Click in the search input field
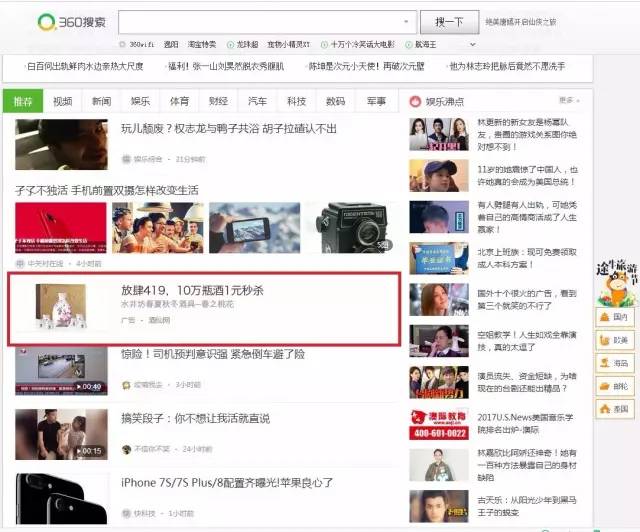Image resolution: width=640 pixels, height=532 pixels. tap(260, 22)
